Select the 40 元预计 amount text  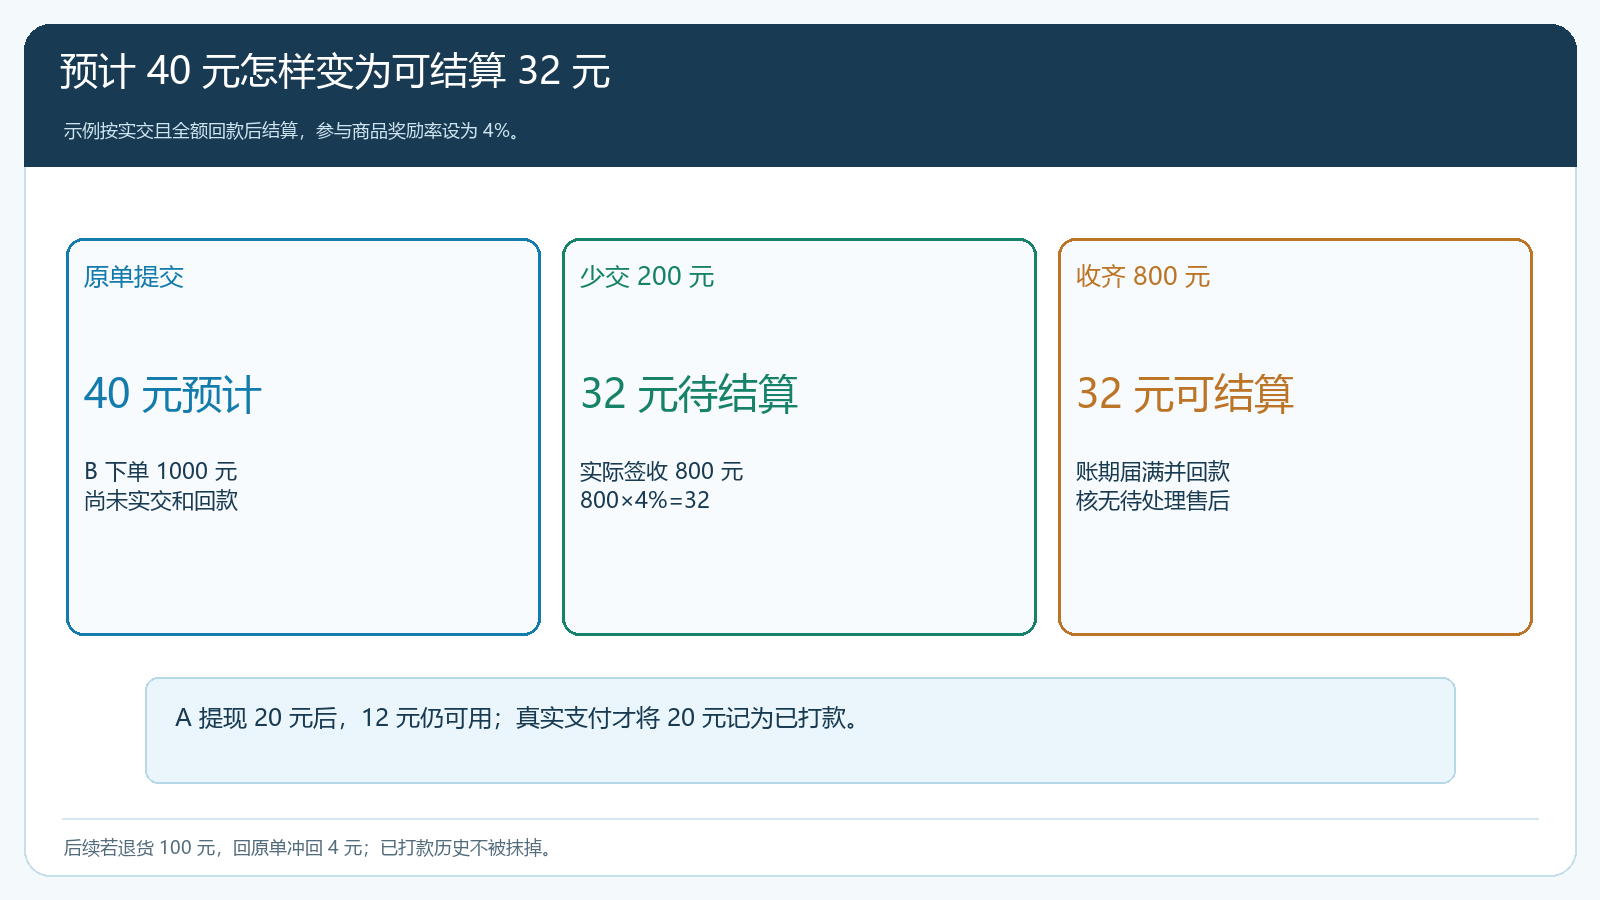(x=173, y=394)
